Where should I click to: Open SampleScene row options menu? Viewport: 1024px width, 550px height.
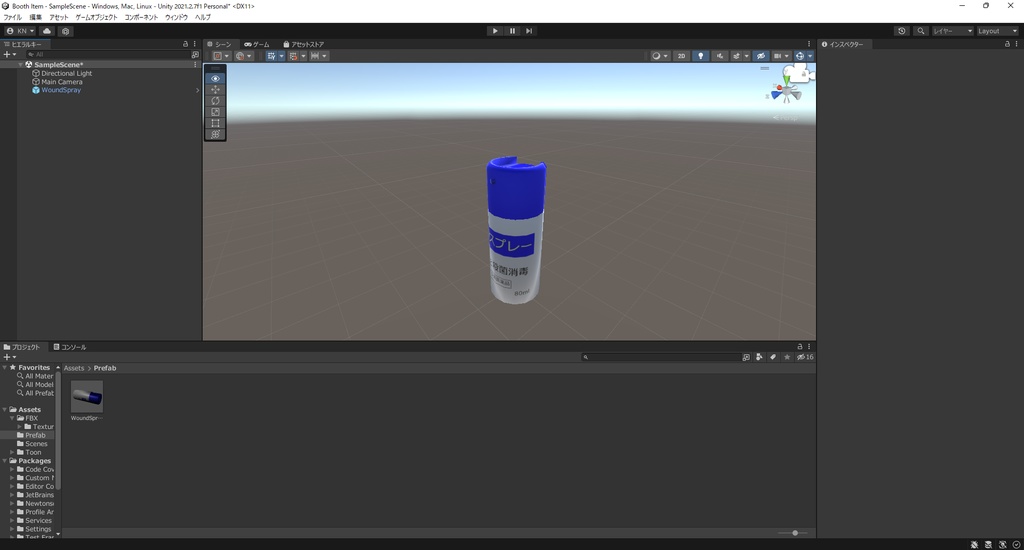pyautogui.click(x=195, y=65)
